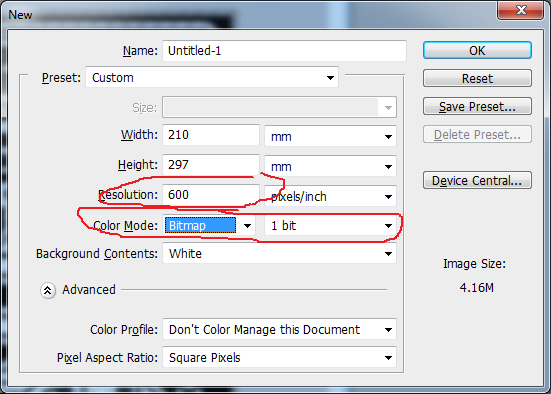Viewport: 551px width, 394px height.
Task: Click the Resolution field showing 600
Action: click(211, 195)
